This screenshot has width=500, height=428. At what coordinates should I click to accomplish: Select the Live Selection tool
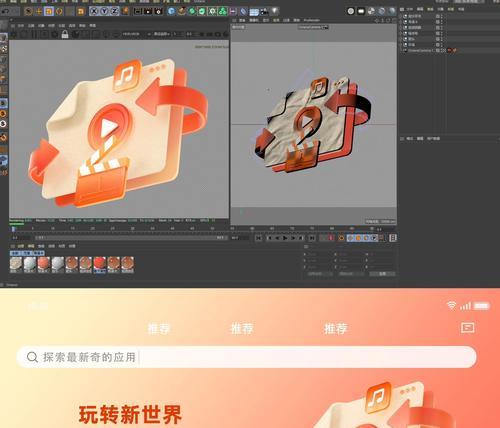[28, 11]
